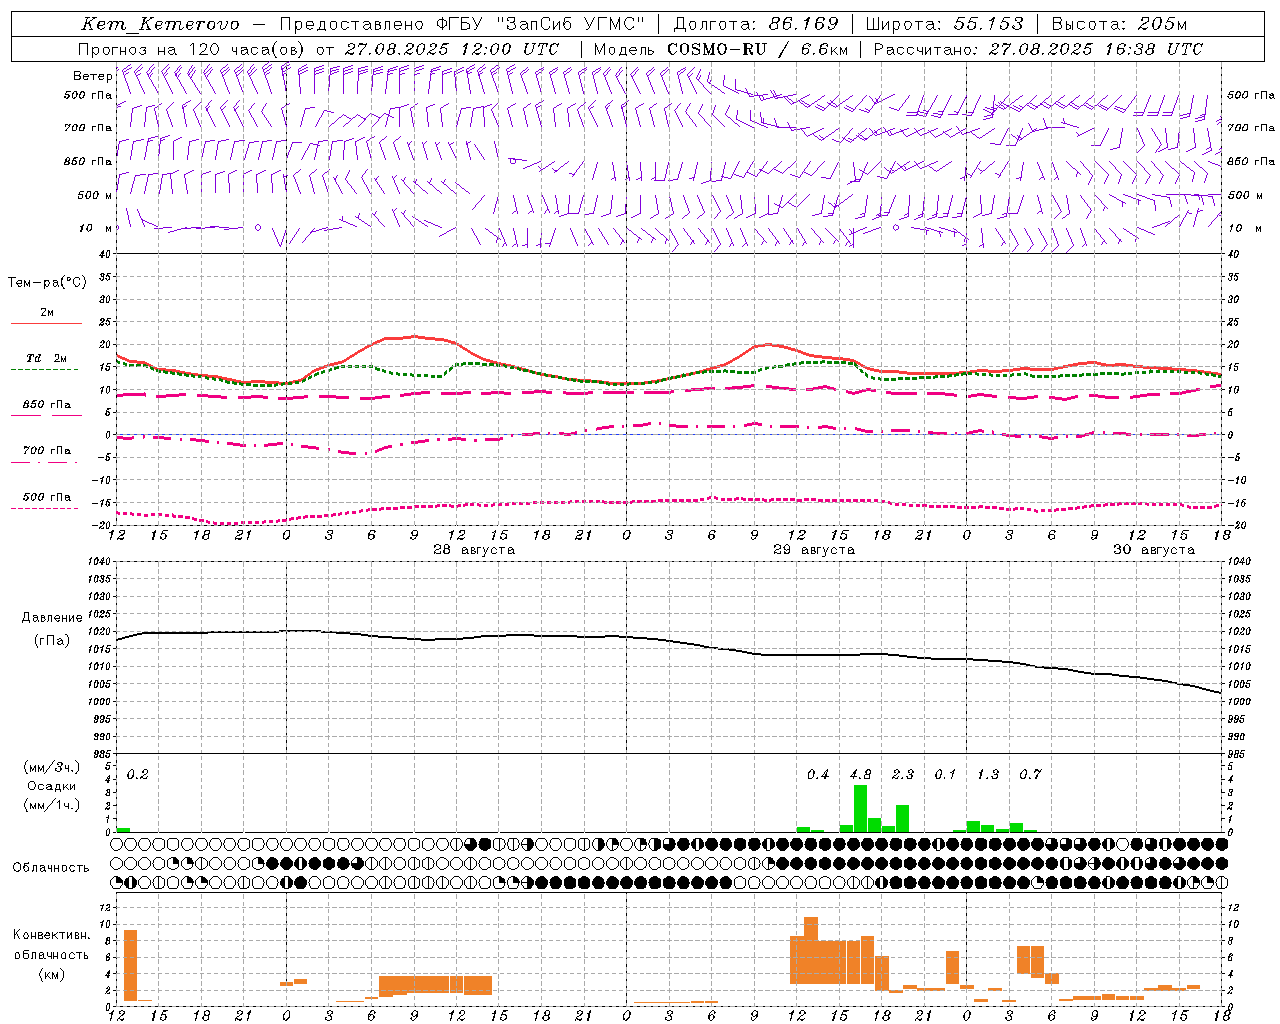1280x1024 pixels.
Task: Click the 1.3 precipitation total
Action: click(988, 775)
